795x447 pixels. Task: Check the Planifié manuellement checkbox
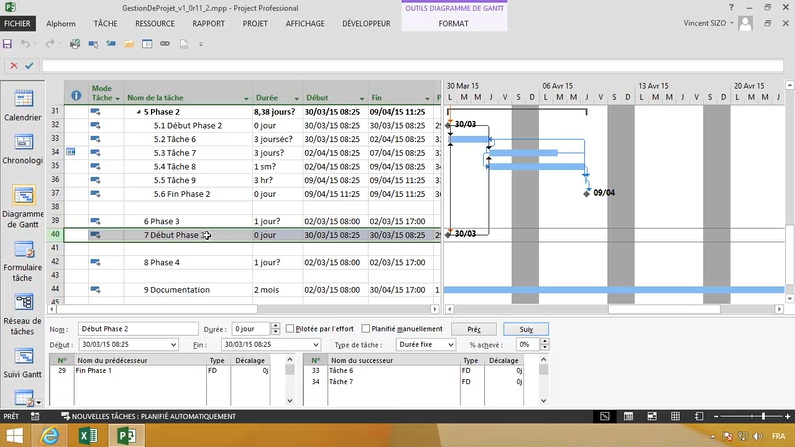pyautogui.click(x=366, y=328)
